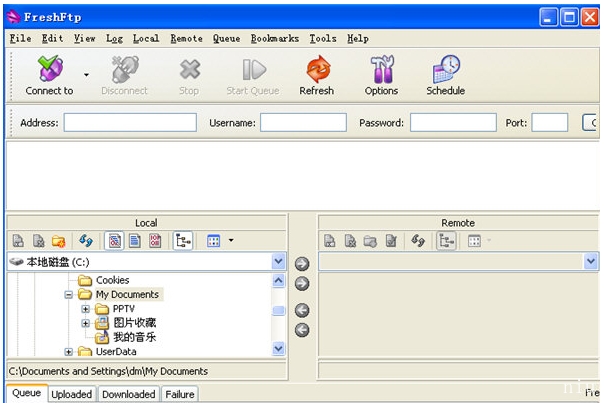The width and height of the screenshot is (604, 403).
Task: Click the topmost right-pointing transfer arrow
Action: coord(302,264)
